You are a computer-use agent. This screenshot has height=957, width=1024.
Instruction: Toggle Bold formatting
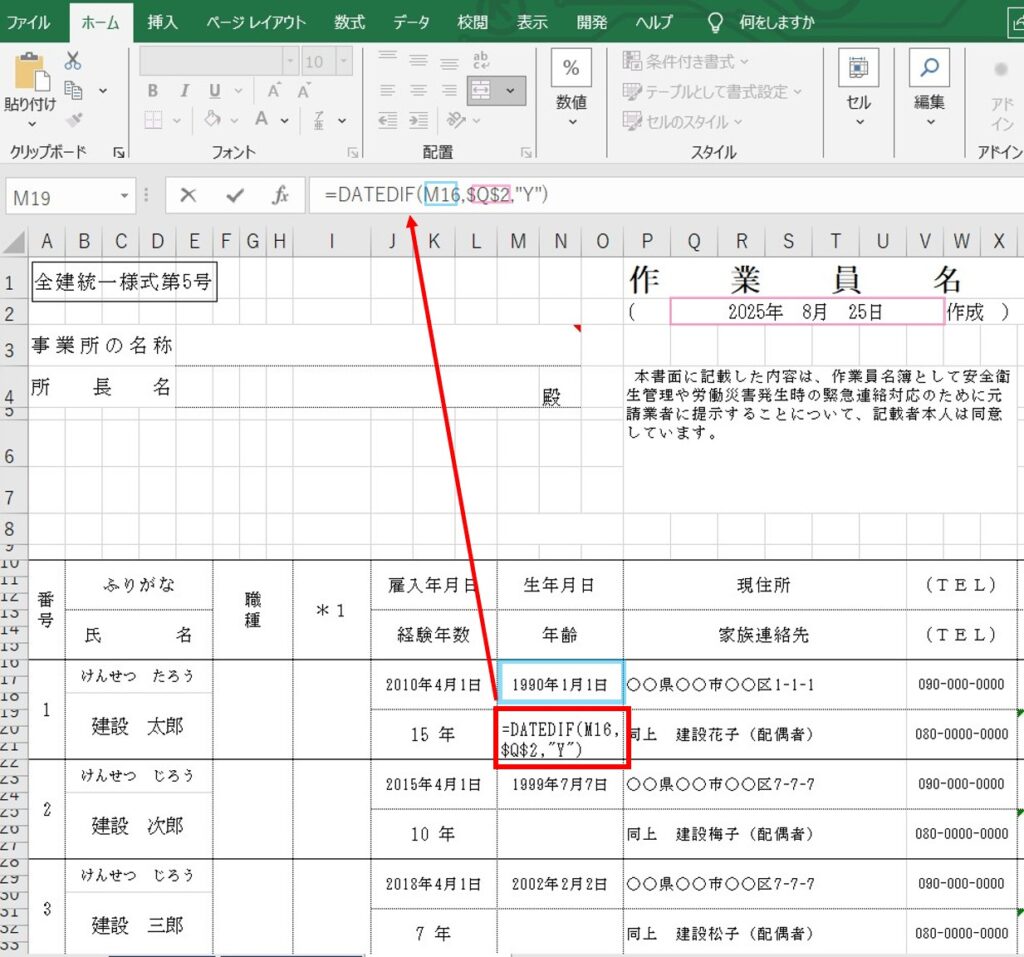click(152, 90)
